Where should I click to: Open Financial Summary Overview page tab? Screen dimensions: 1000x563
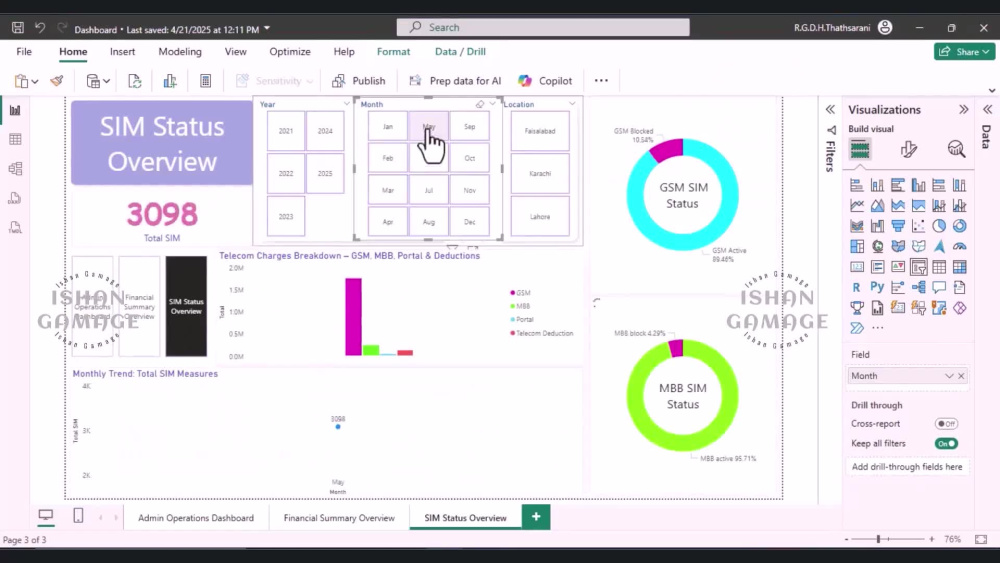pos(339,518)
